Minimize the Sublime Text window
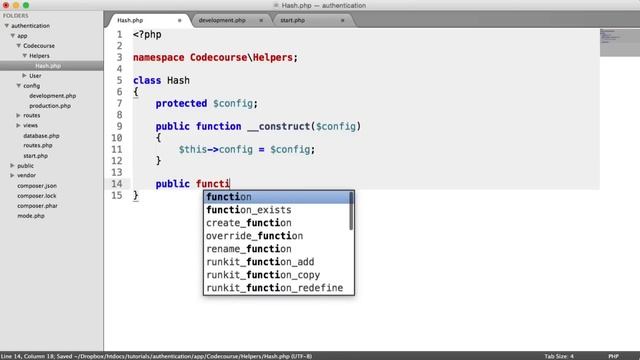 16,5
